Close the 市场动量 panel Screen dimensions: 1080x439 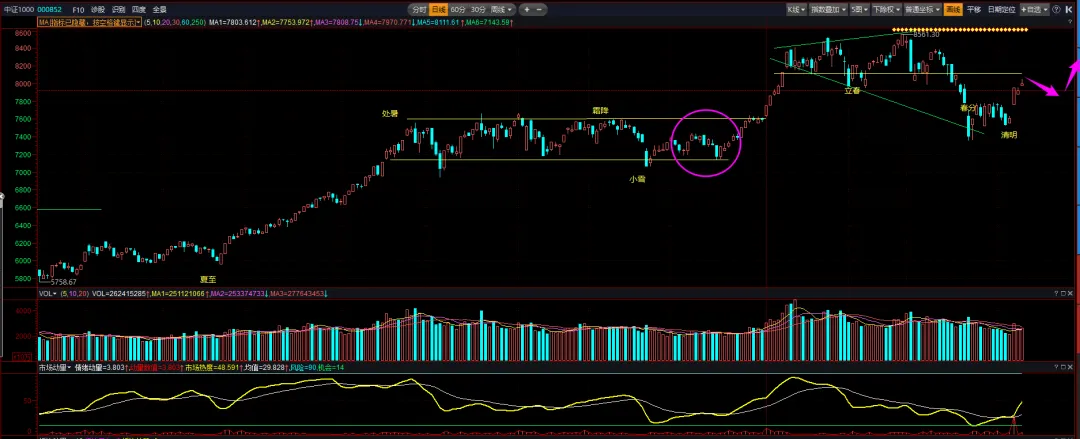[x=1072, y=369]
